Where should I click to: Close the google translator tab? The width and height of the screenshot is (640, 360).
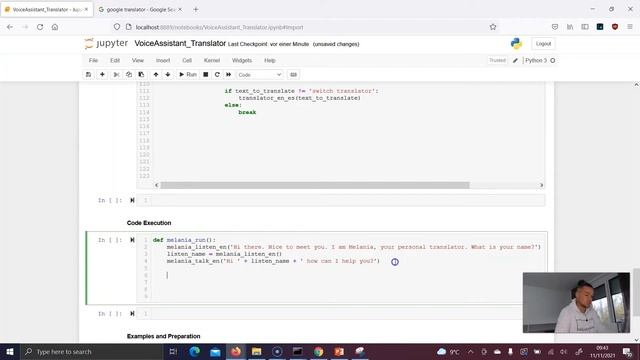click(x=180, y=9)
